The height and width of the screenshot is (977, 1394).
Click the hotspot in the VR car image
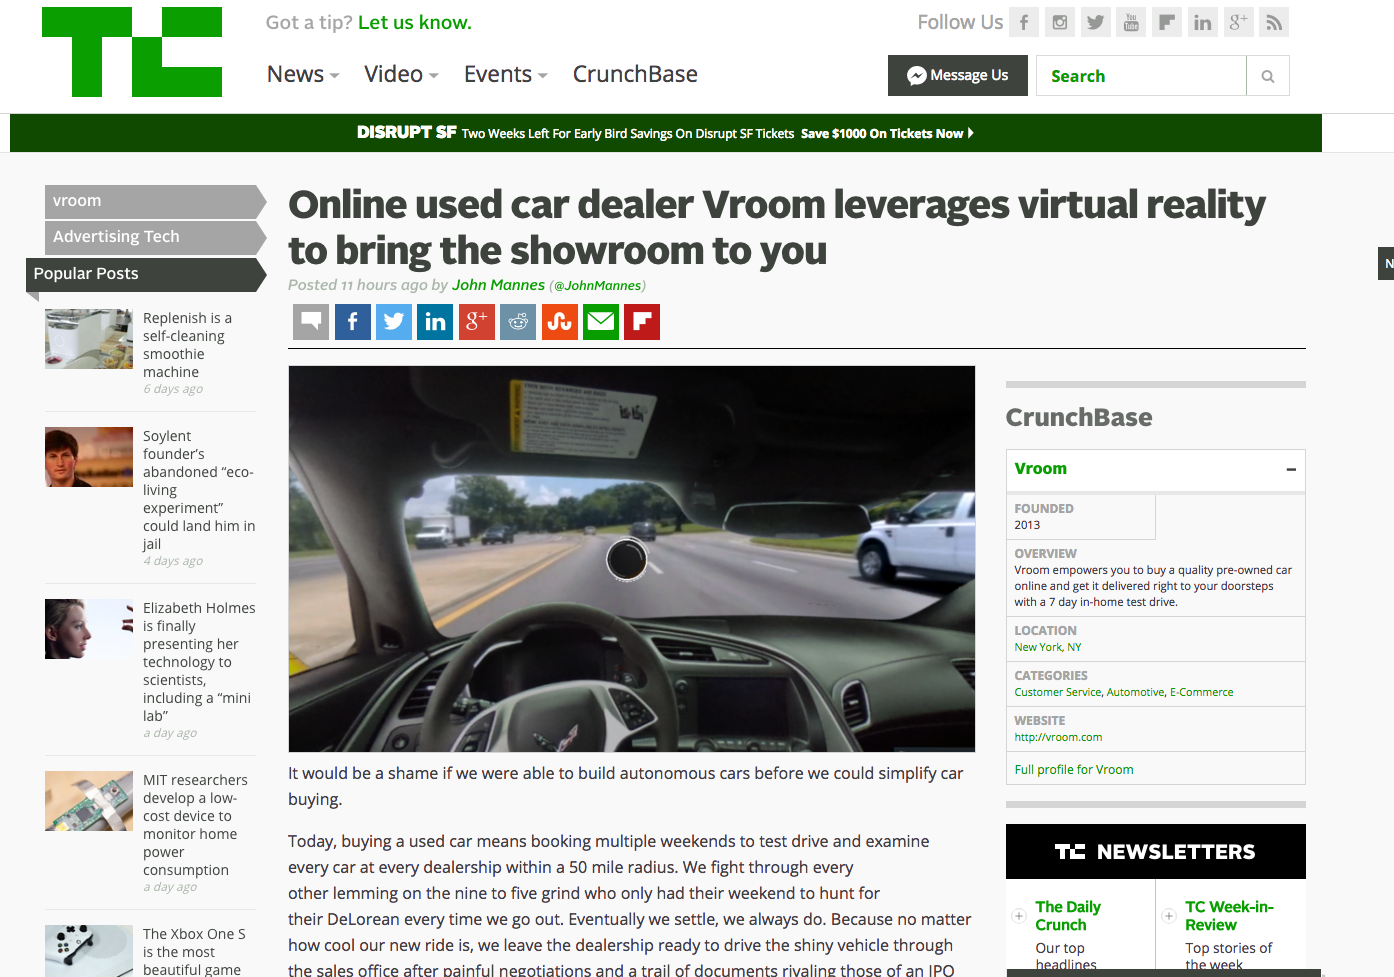[627, 559]
